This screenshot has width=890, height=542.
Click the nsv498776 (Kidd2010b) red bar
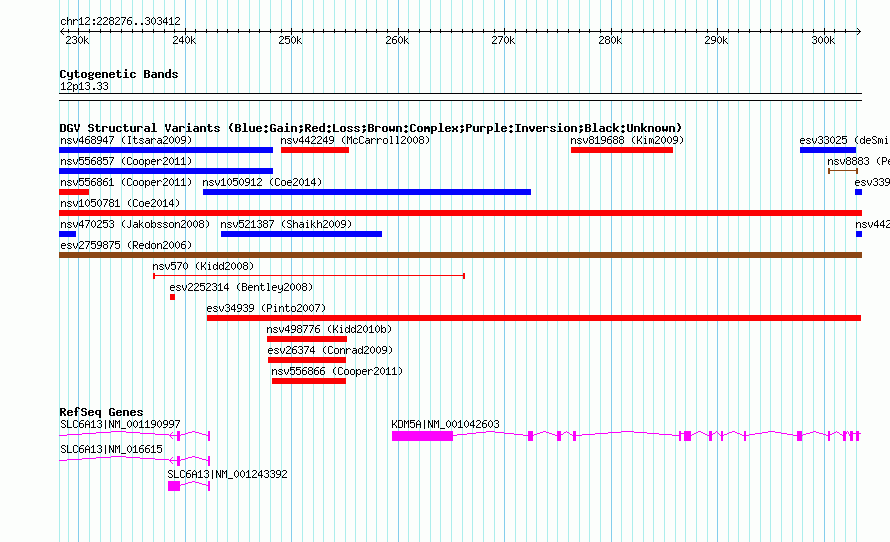coord(307,339)
